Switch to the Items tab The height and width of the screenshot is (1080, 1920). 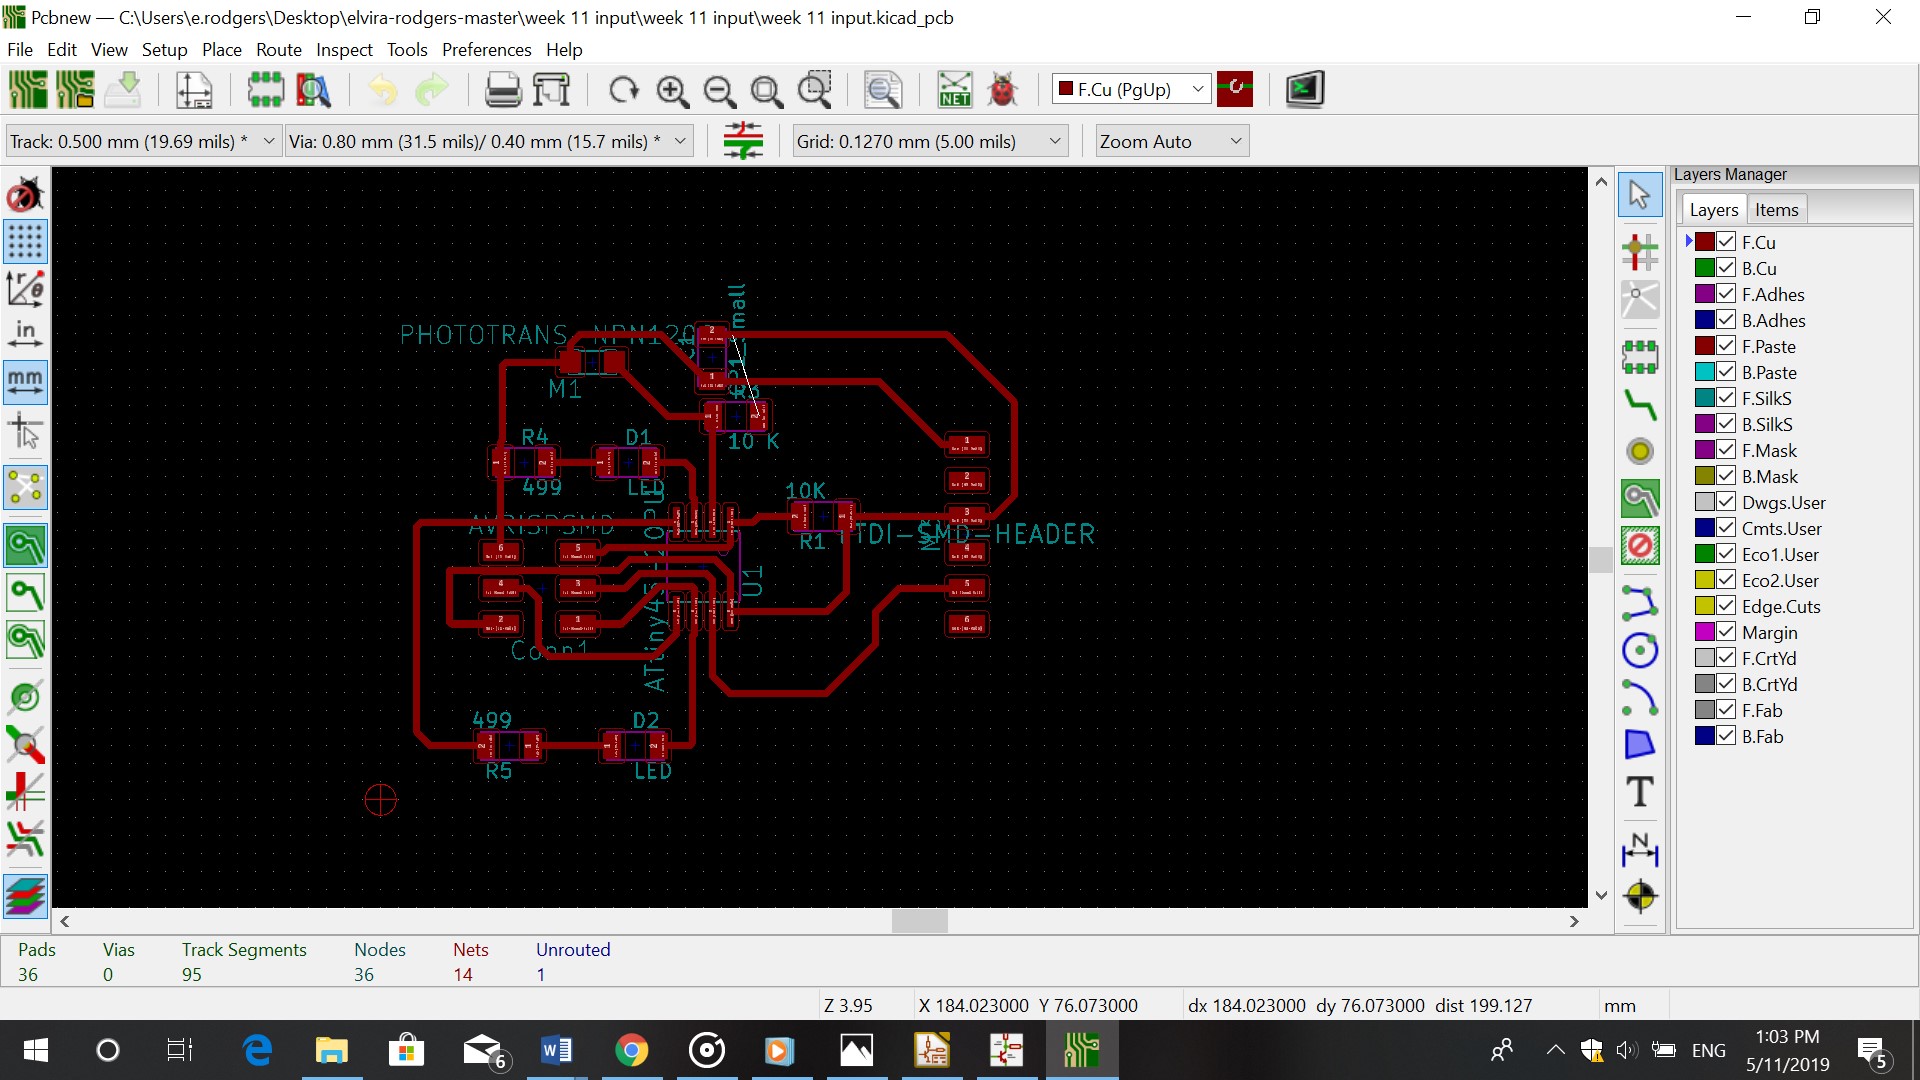click(1776, 210)
